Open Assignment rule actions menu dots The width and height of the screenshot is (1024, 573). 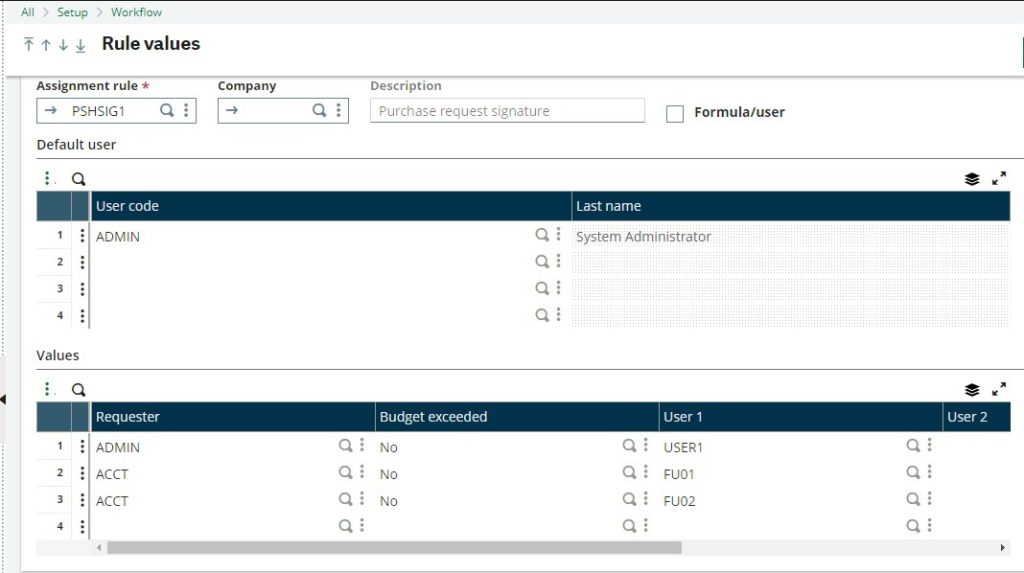186,110
